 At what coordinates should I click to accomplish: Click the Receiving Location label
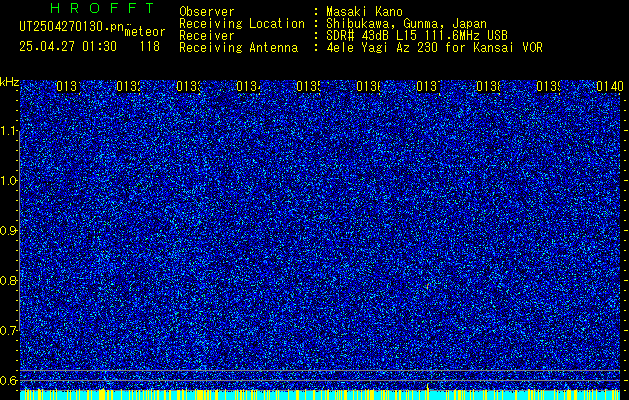click(242, 24)
